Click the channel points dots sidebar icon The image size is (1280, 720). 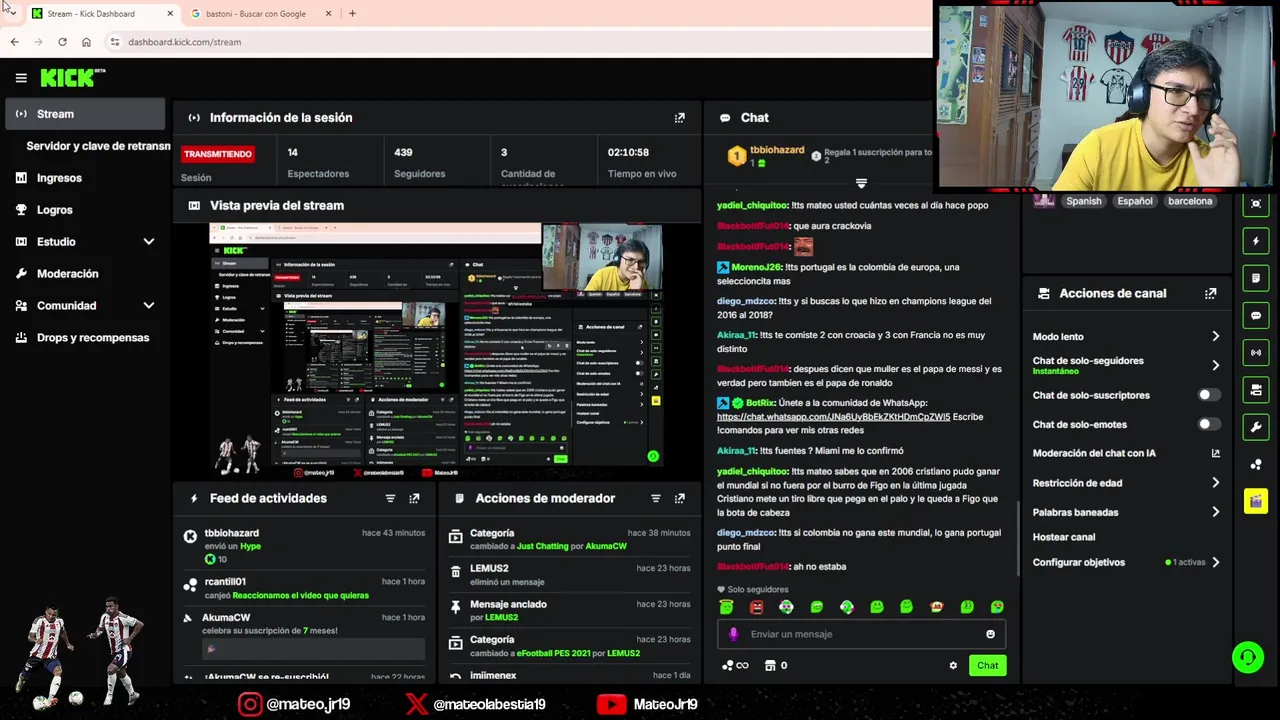(x=1256, y=464)
